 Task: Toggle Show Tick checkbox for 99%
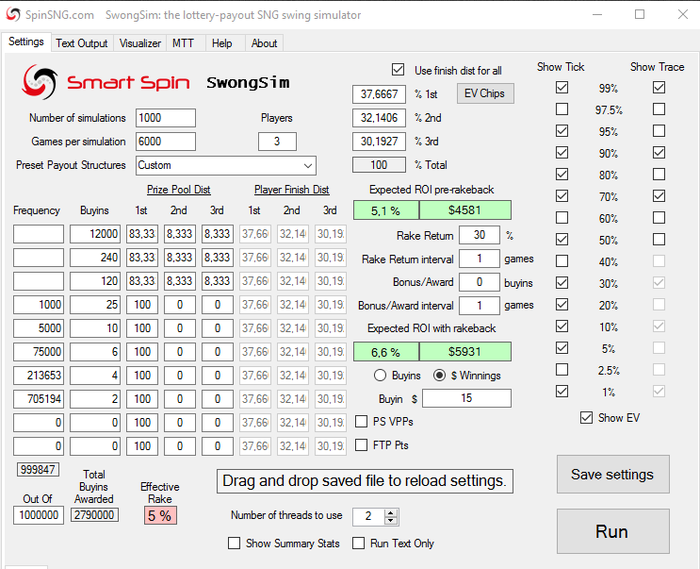click(x=562, y=87)
